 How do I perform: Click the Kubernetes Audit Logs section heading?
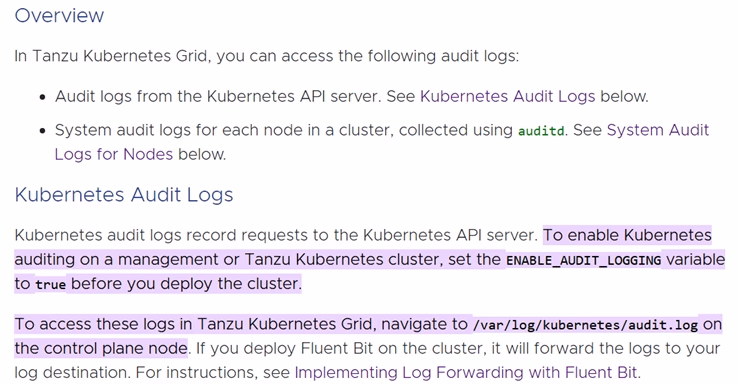coord(124,195)
